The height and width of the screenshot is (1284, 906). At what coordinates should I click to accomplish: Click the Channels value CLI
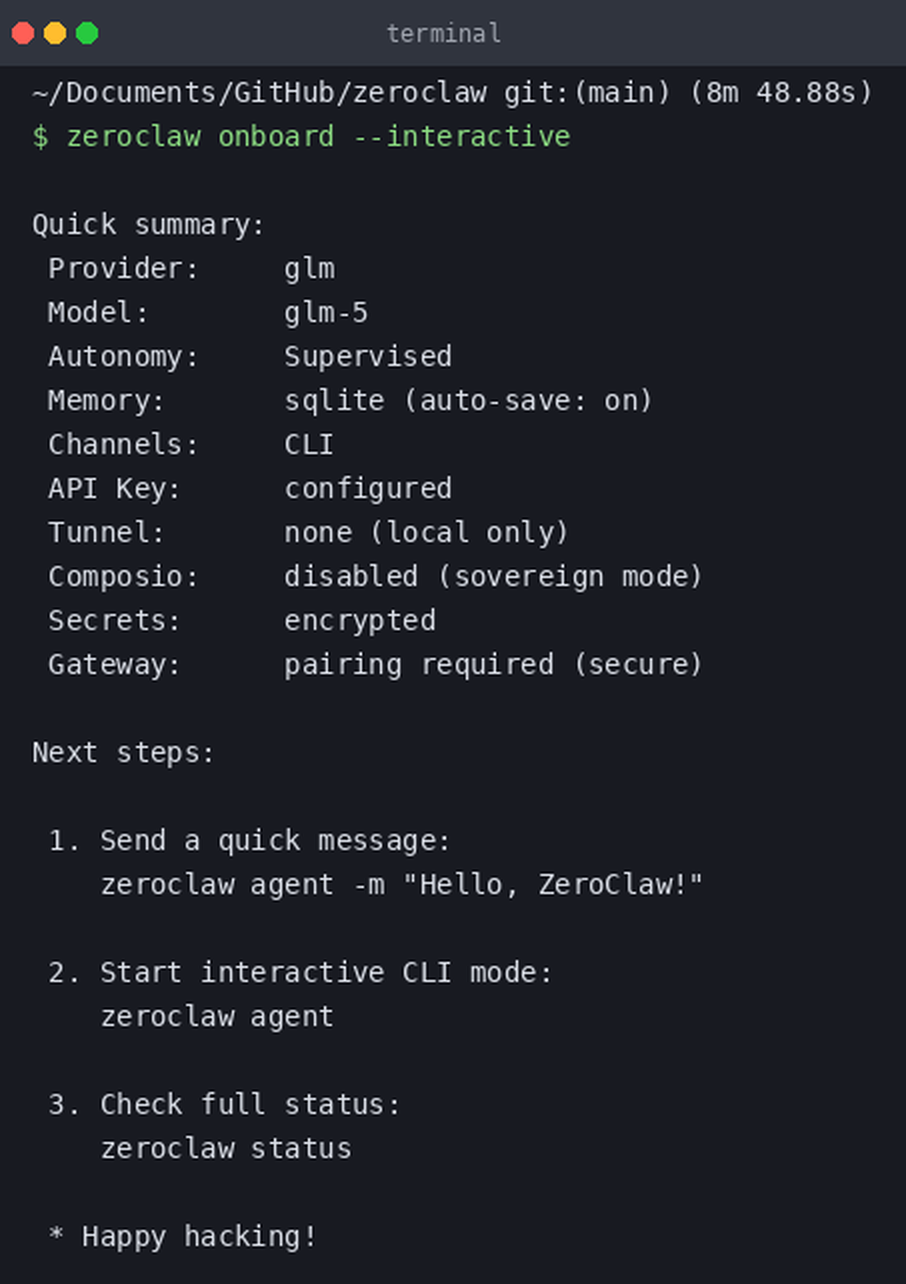(309, 444)
